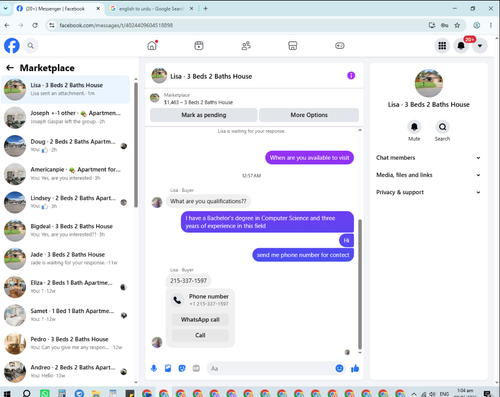Image resolution: width=500 pixels, height=397 pixels.
Task: Open Eliza - 2 Beds 1 Bath chat
Action: click(66, 287)
